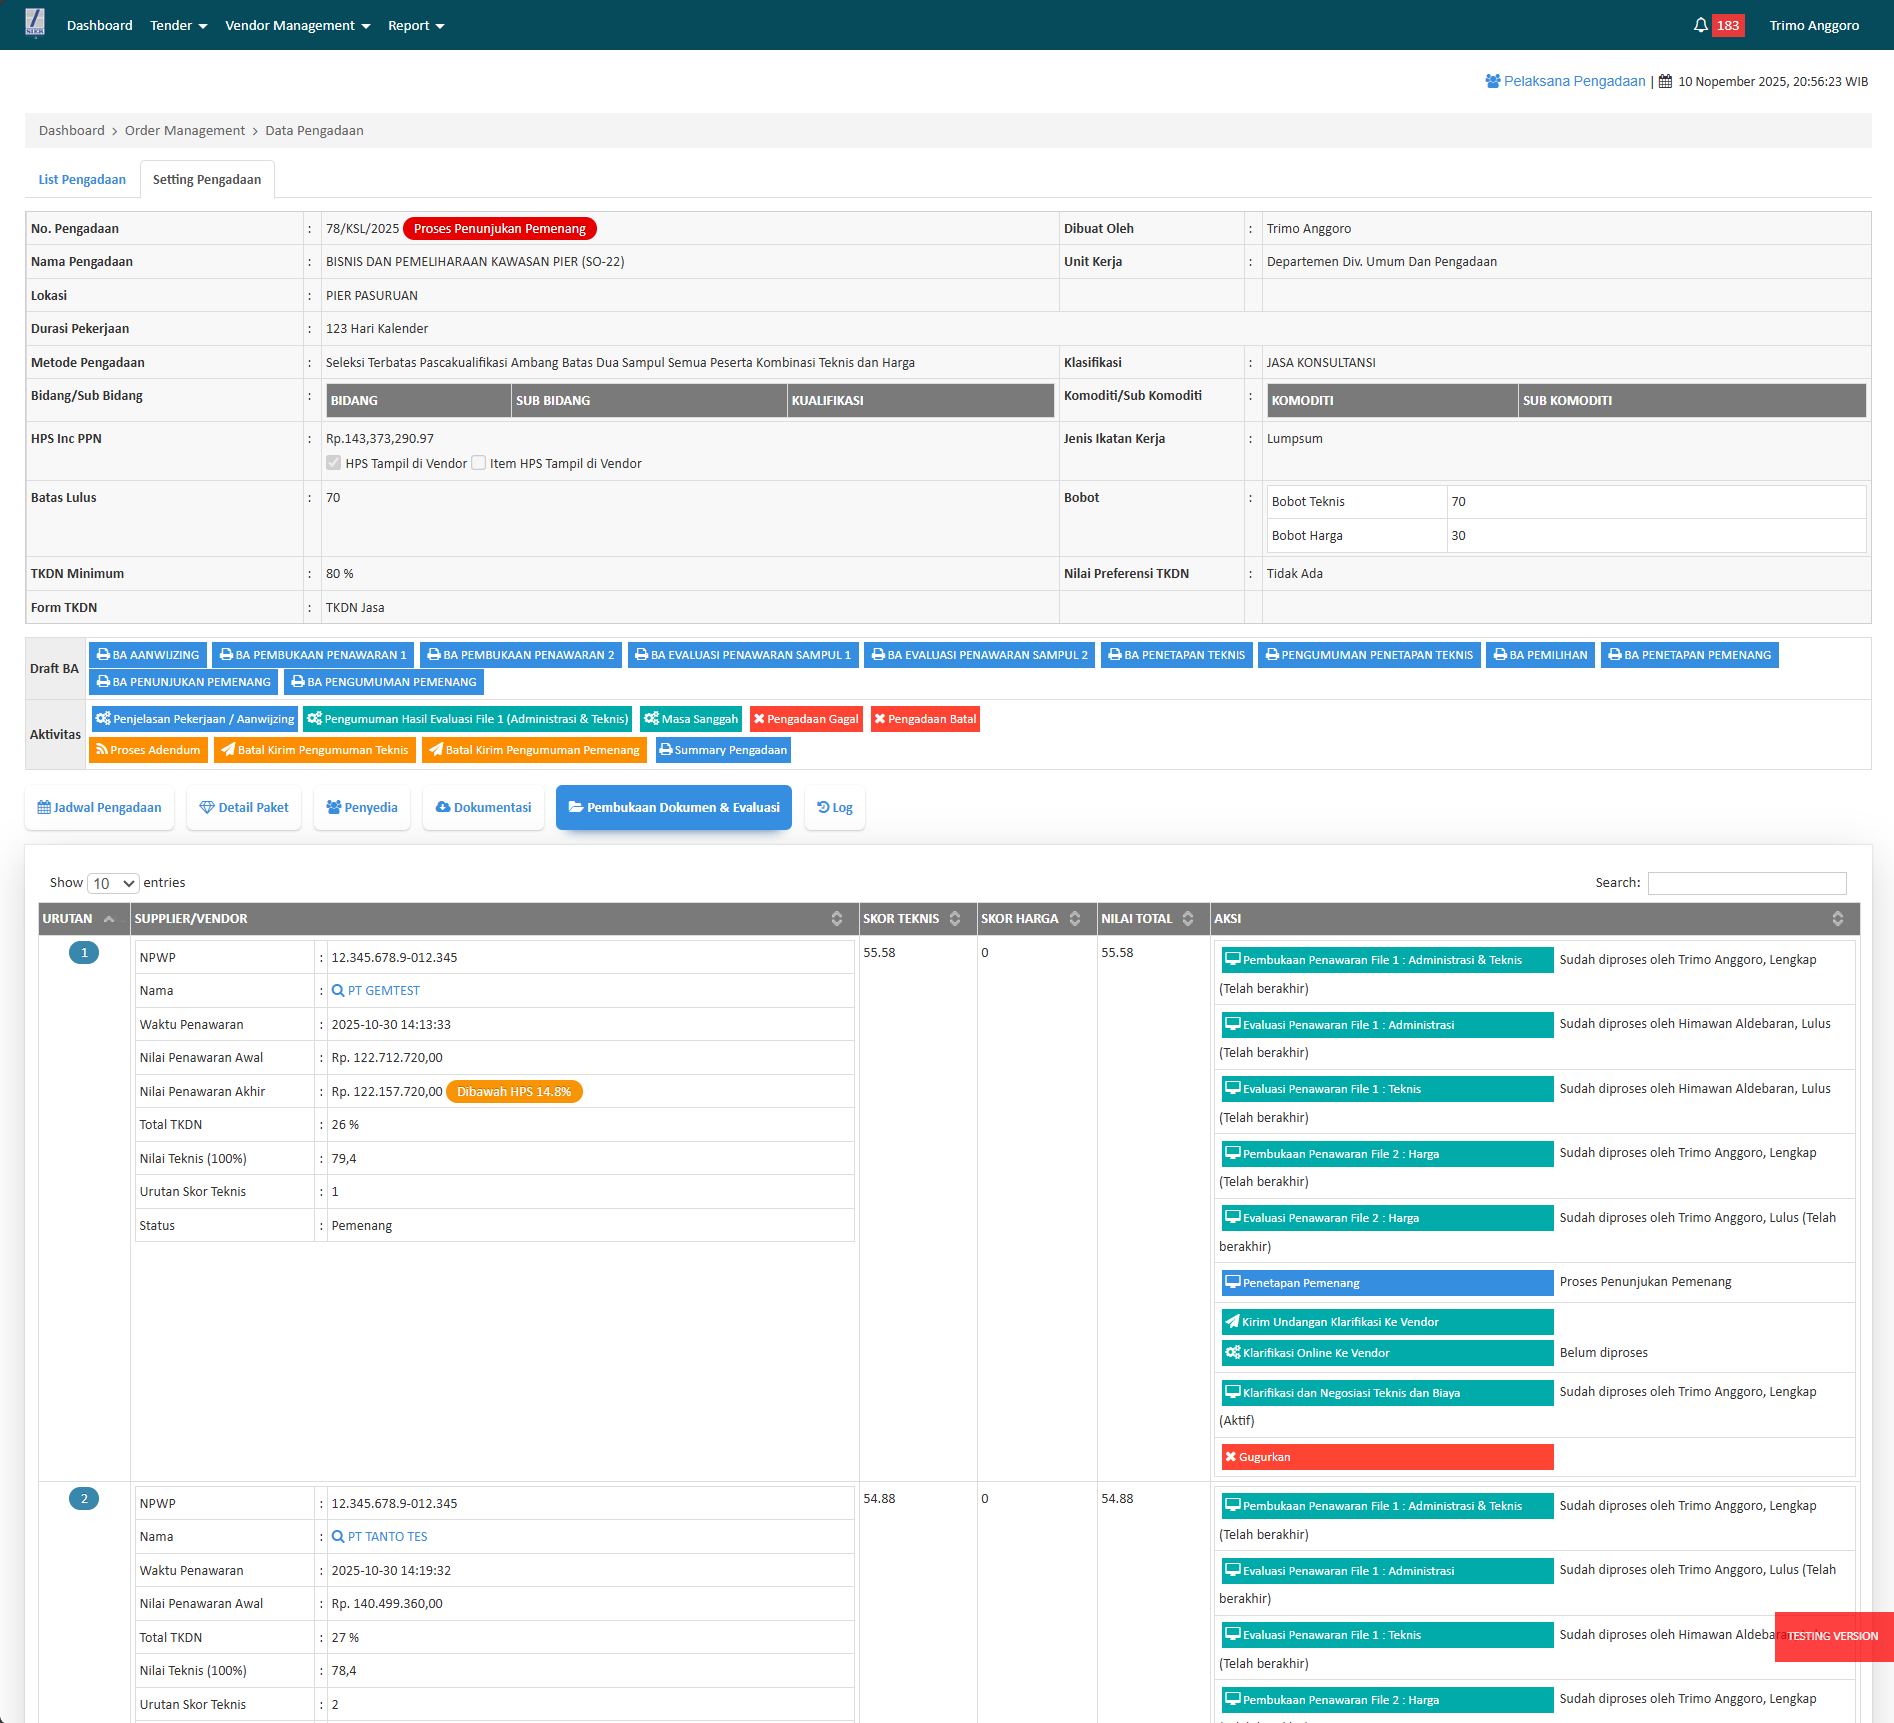Click Order Management breadcrumb link

click(x=184, y=131)
